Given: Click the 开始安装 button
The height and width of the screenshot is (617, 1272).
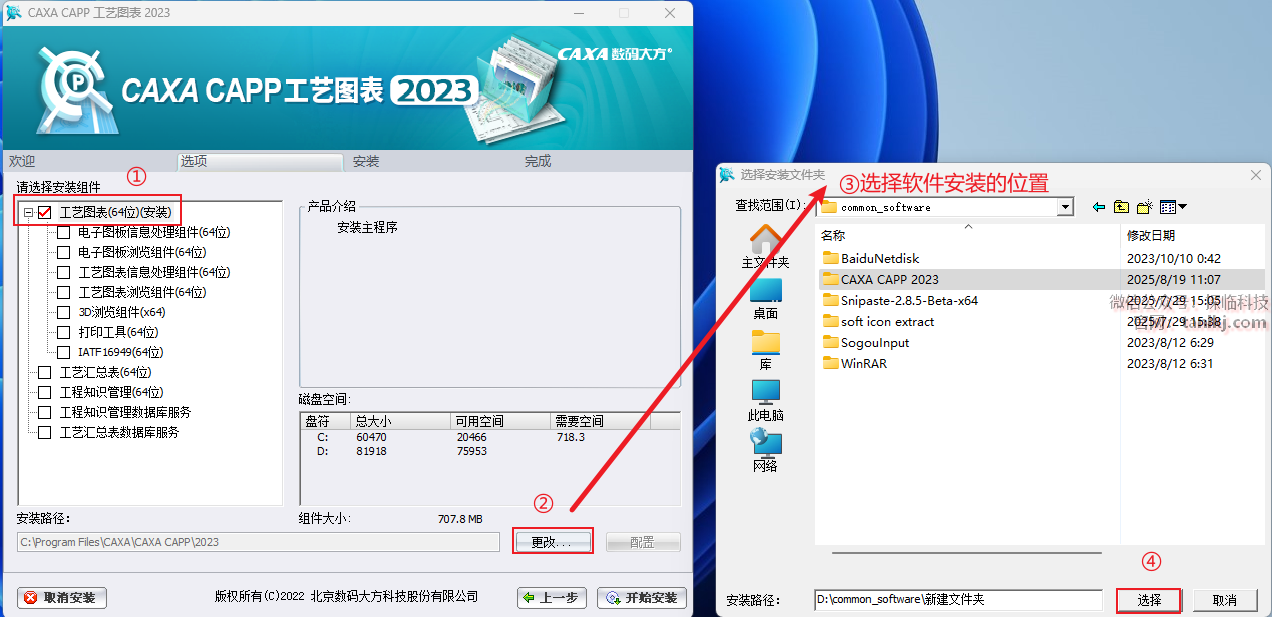Looking at the screenshot, I should point(642,598).
